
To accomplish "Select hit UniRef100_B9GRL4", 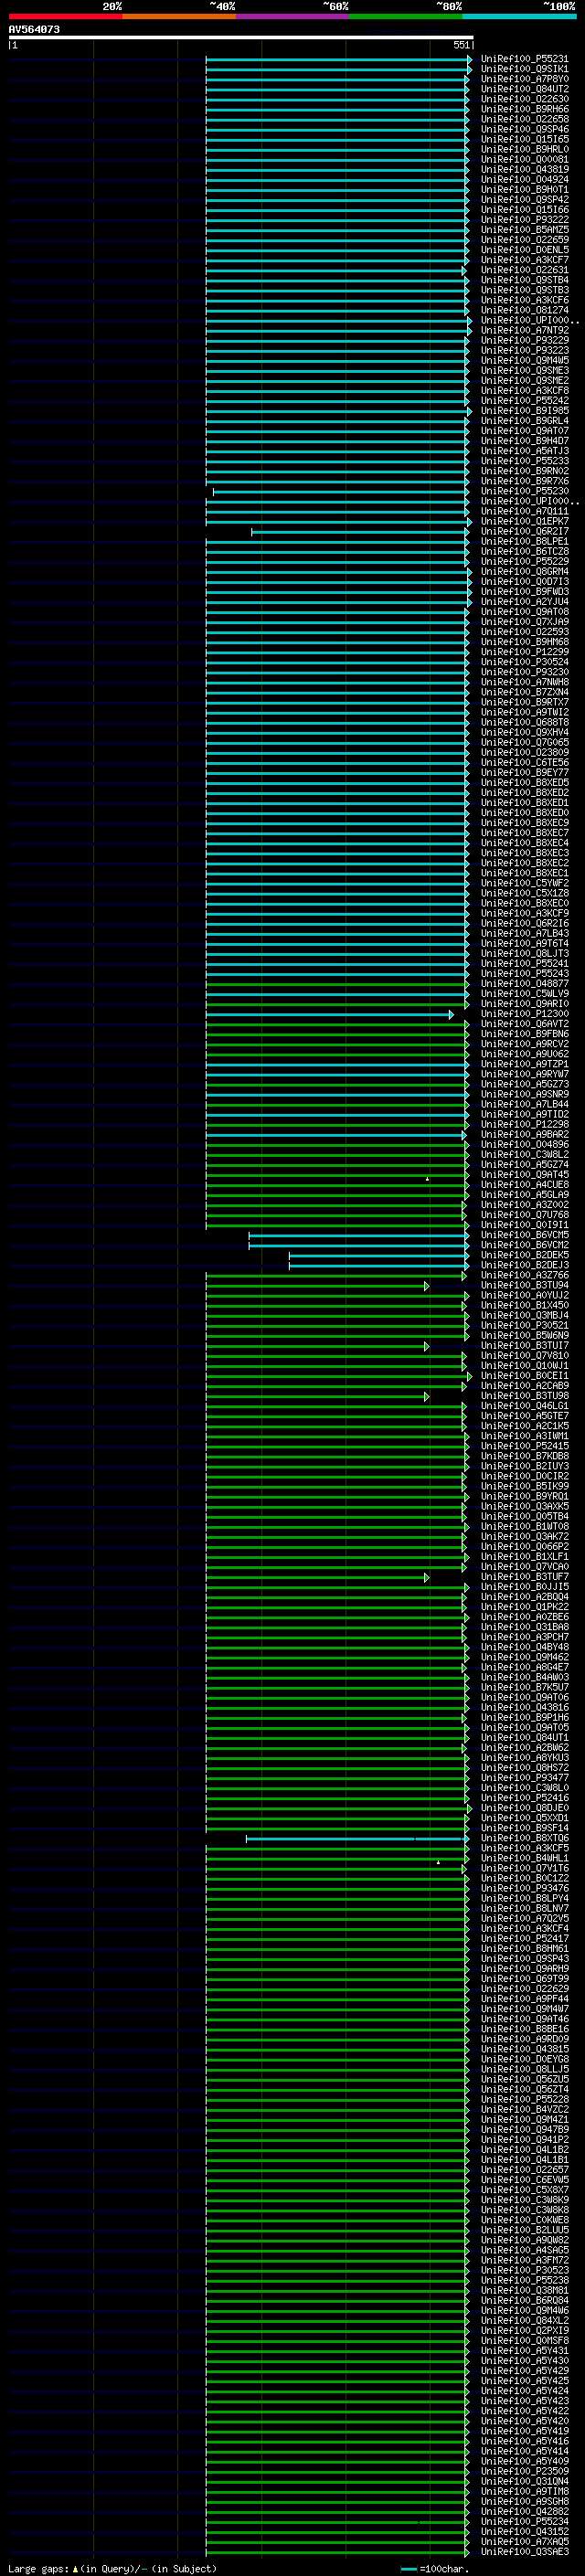I will tap(525, 421).
